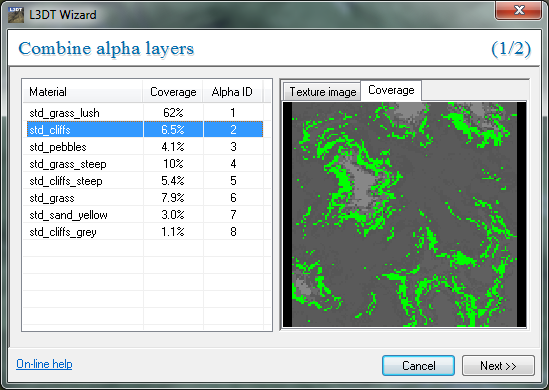
Task: Select the std_cliffs_steep material row
Action: [x=145, y=181]
